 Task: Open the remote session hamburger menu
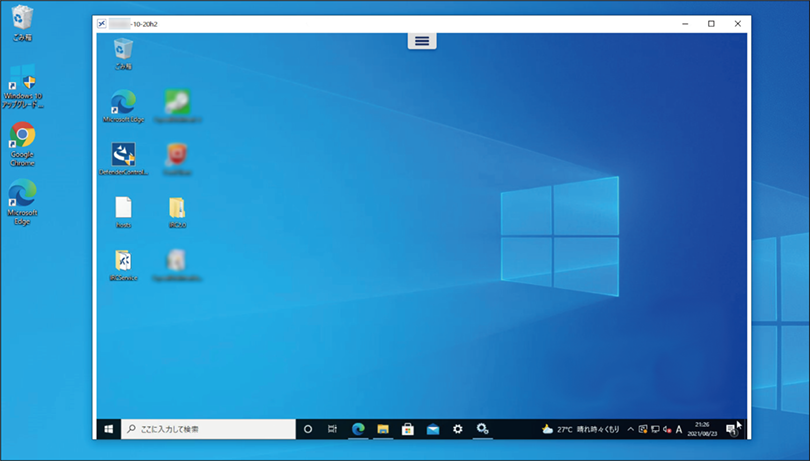click(422, 41)
